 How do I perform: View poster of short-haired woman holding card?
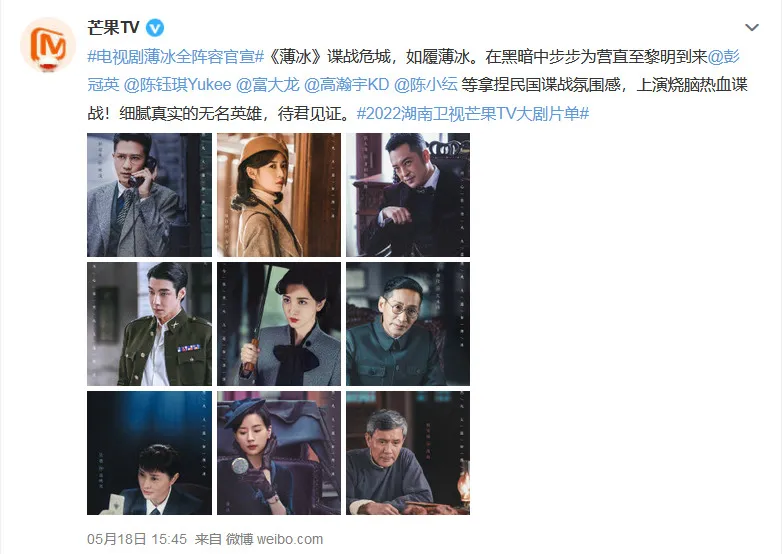pyautogui.click(x=149, y=453)
